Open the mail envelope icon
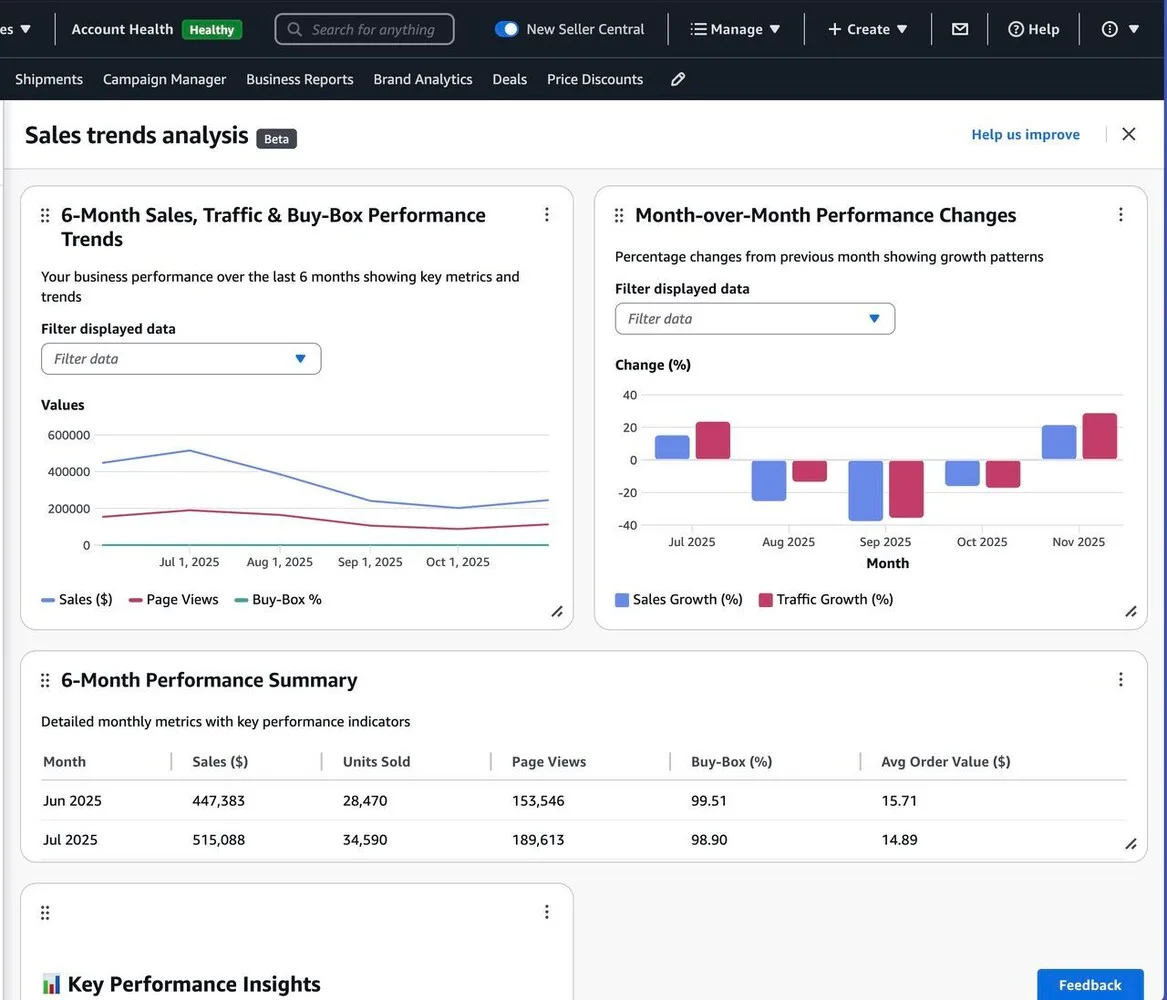This screenshot has height=1000, width=1167. click(960, 29)
